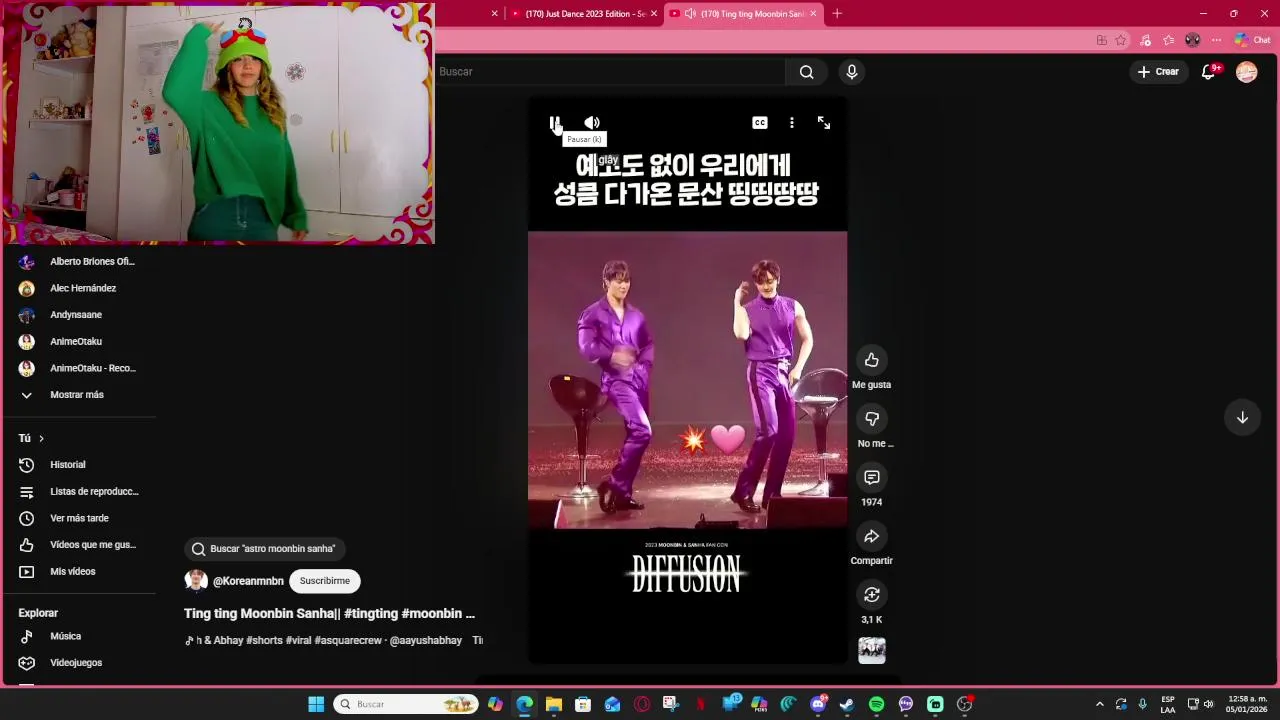
Task: Open the 1974 comments panel
Action: (x=872, y=477)
